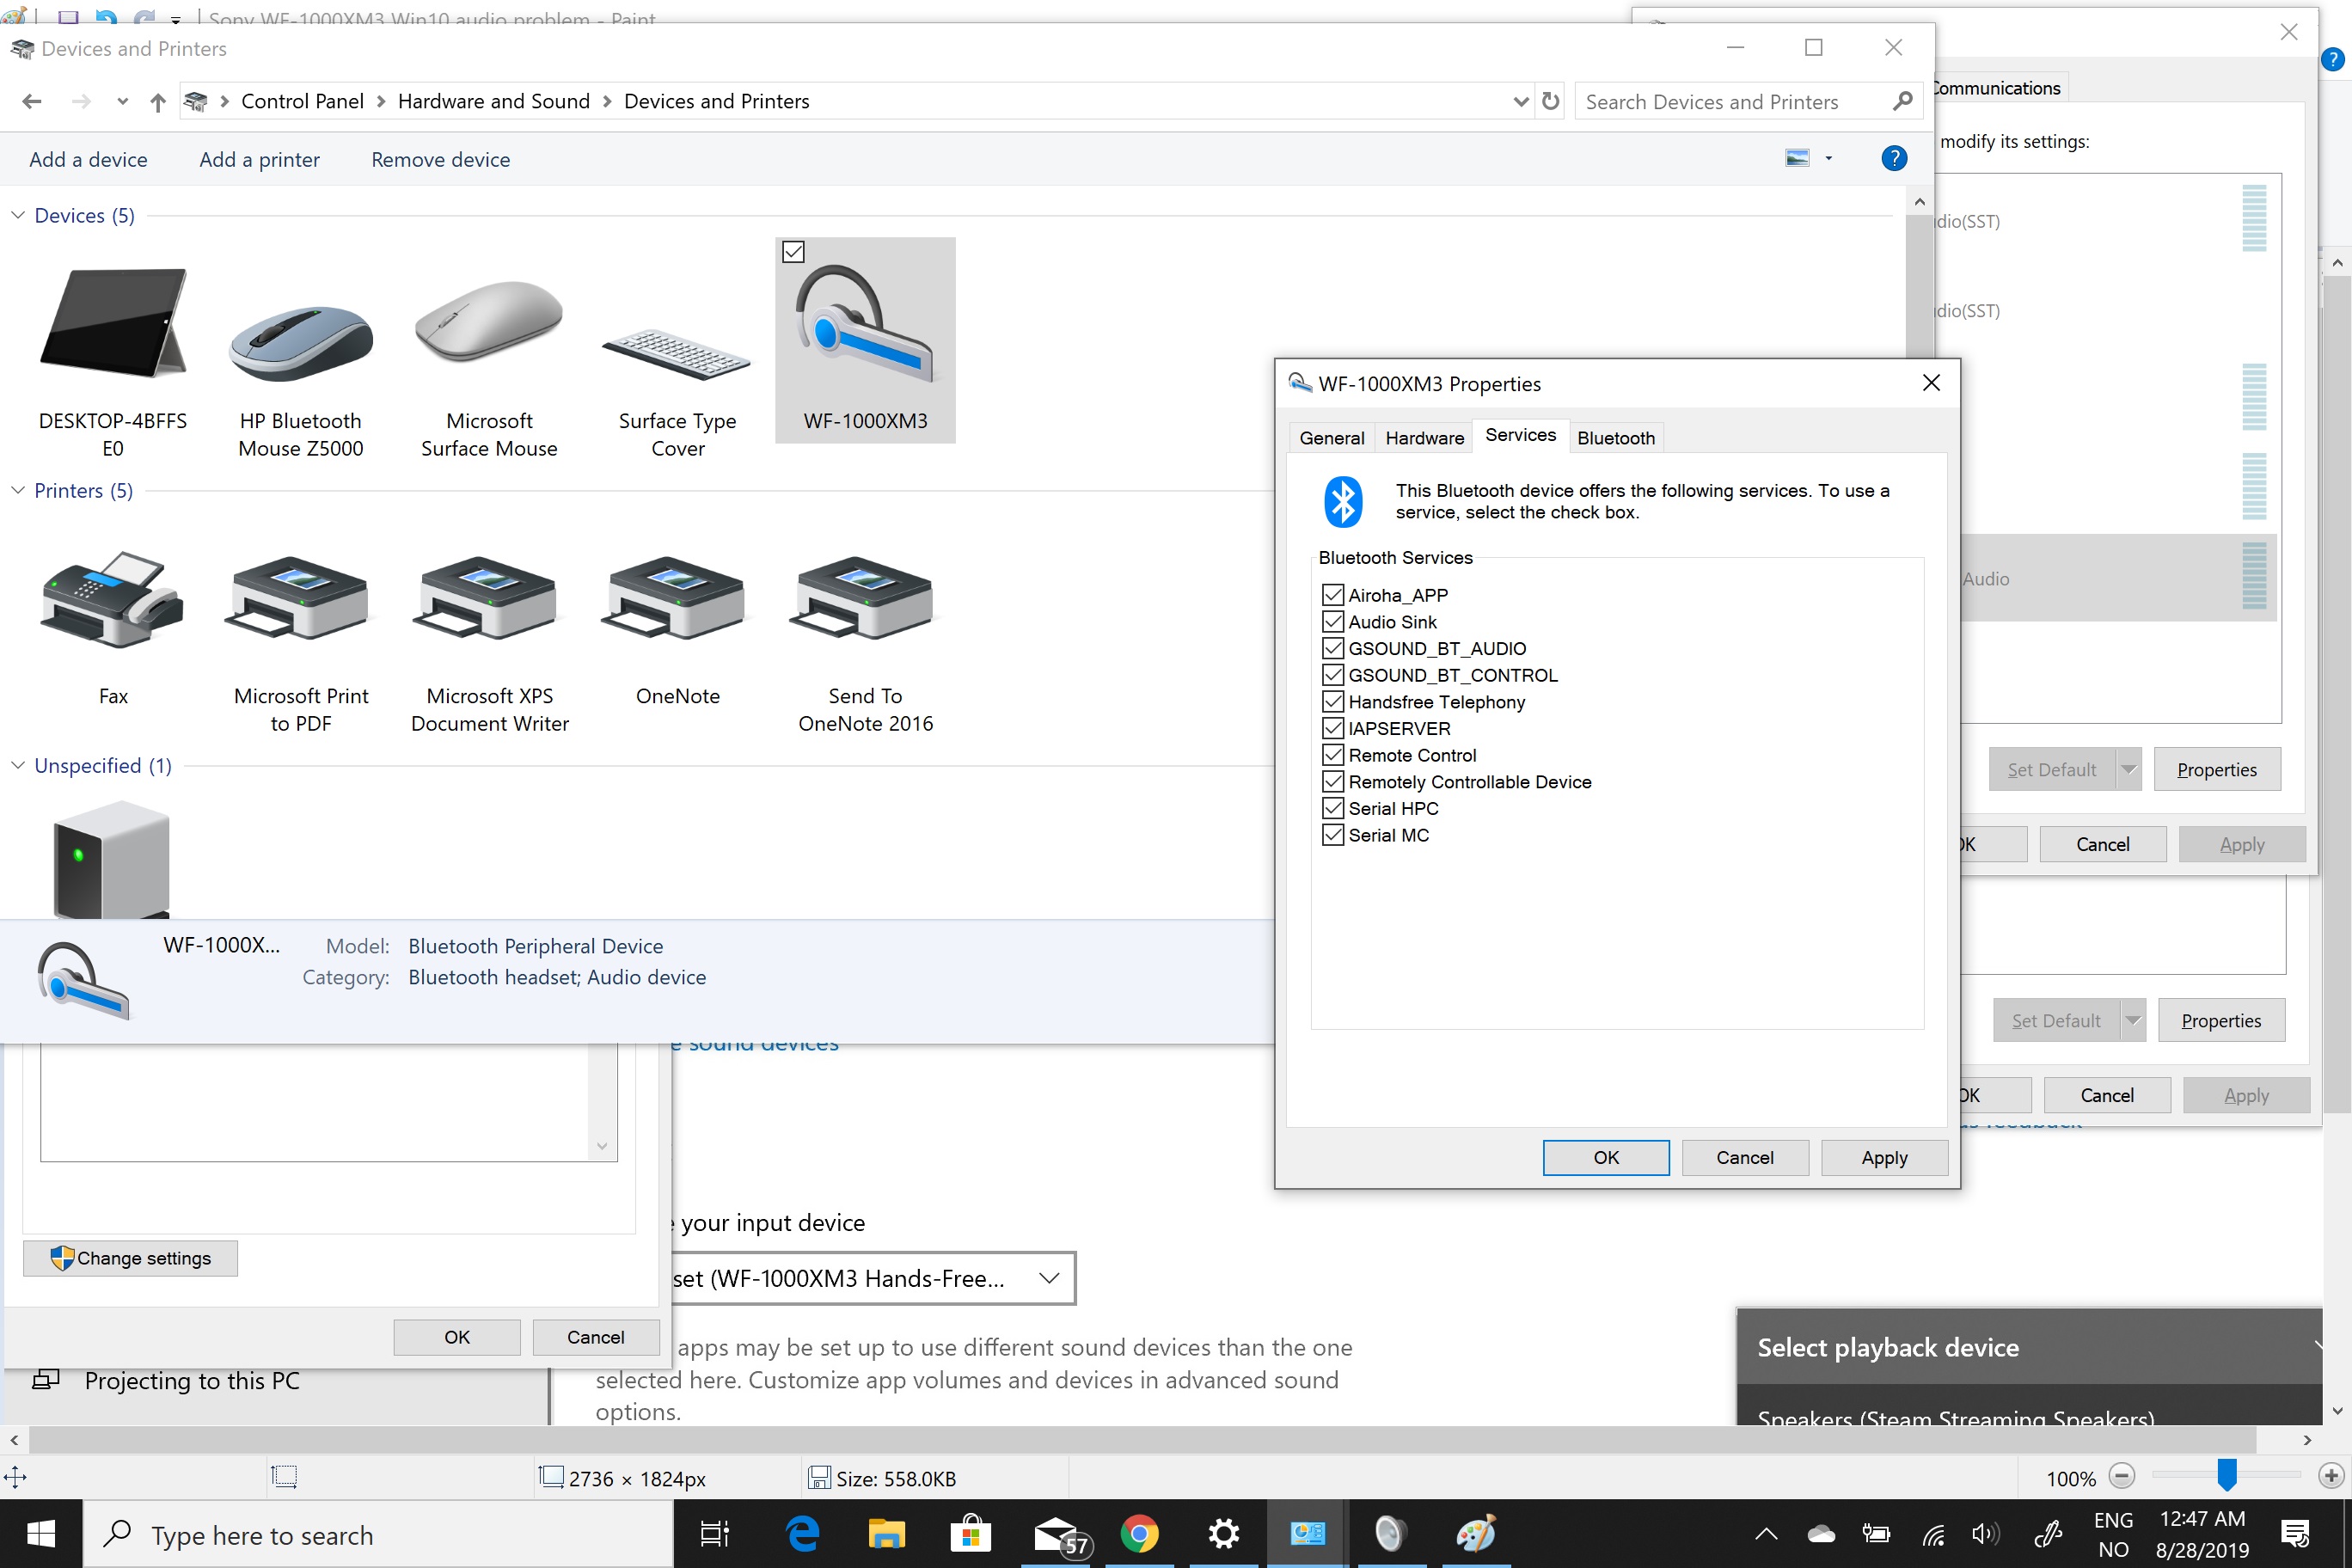Uncheck the Handsfree Telephony service
2352x1568 pixels.
click(x=1333, y=701)
